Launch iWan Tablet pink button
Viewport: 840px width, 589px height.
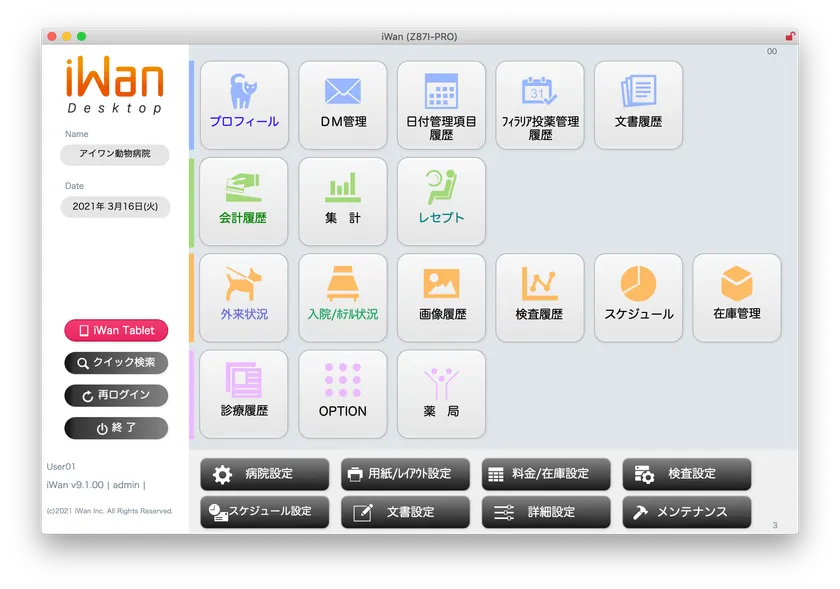pyautogui.click(x=116, y=330)
